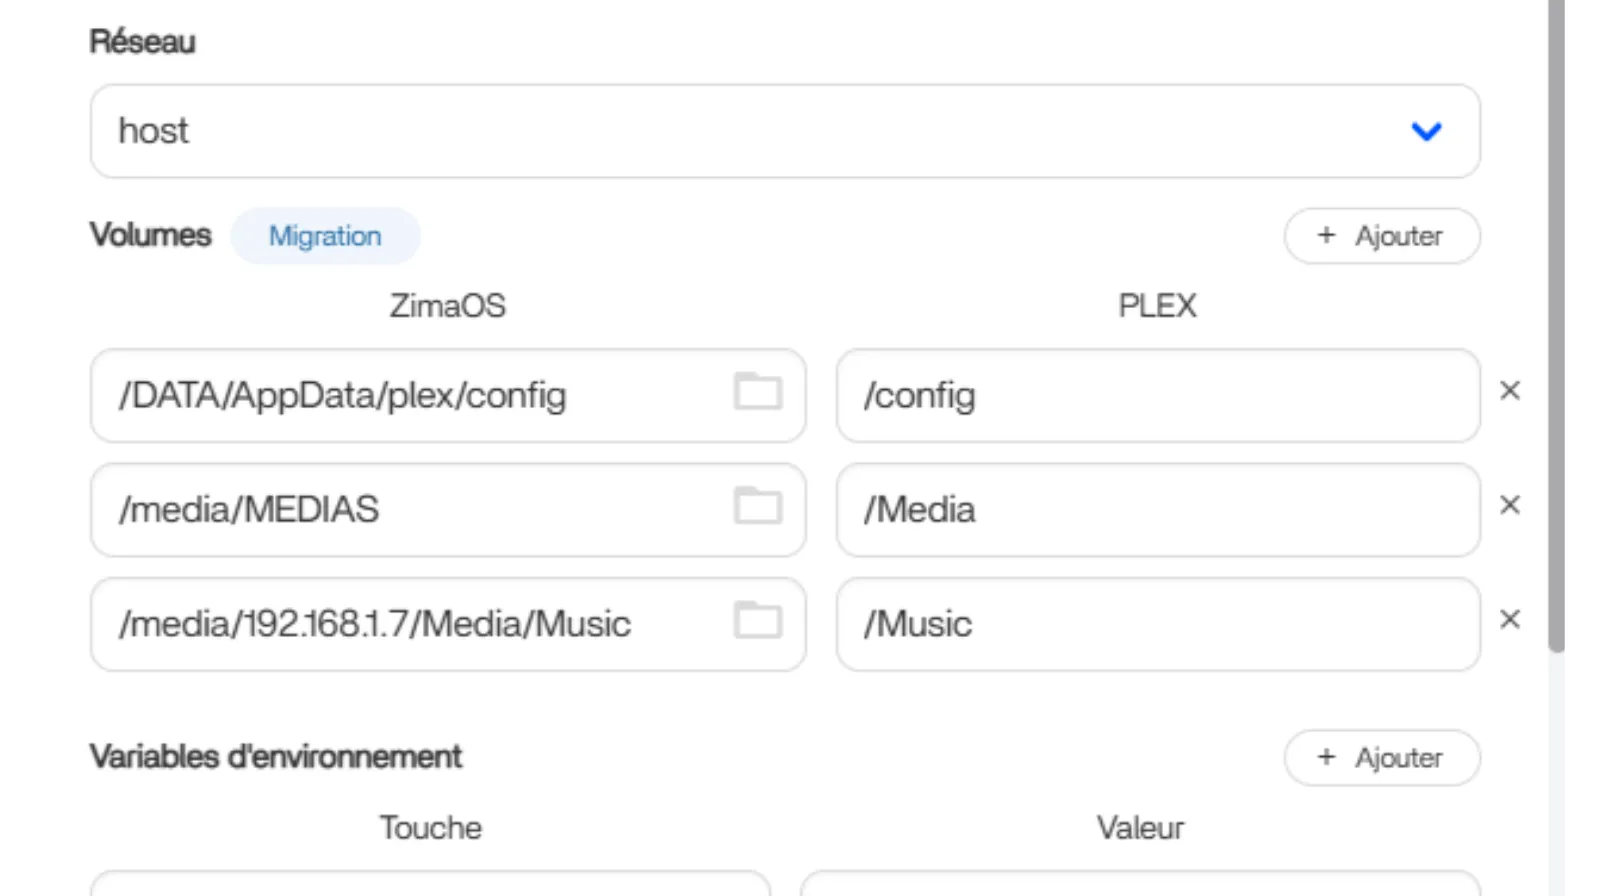Browse folder for the Media/Music host path

point(757,620)
